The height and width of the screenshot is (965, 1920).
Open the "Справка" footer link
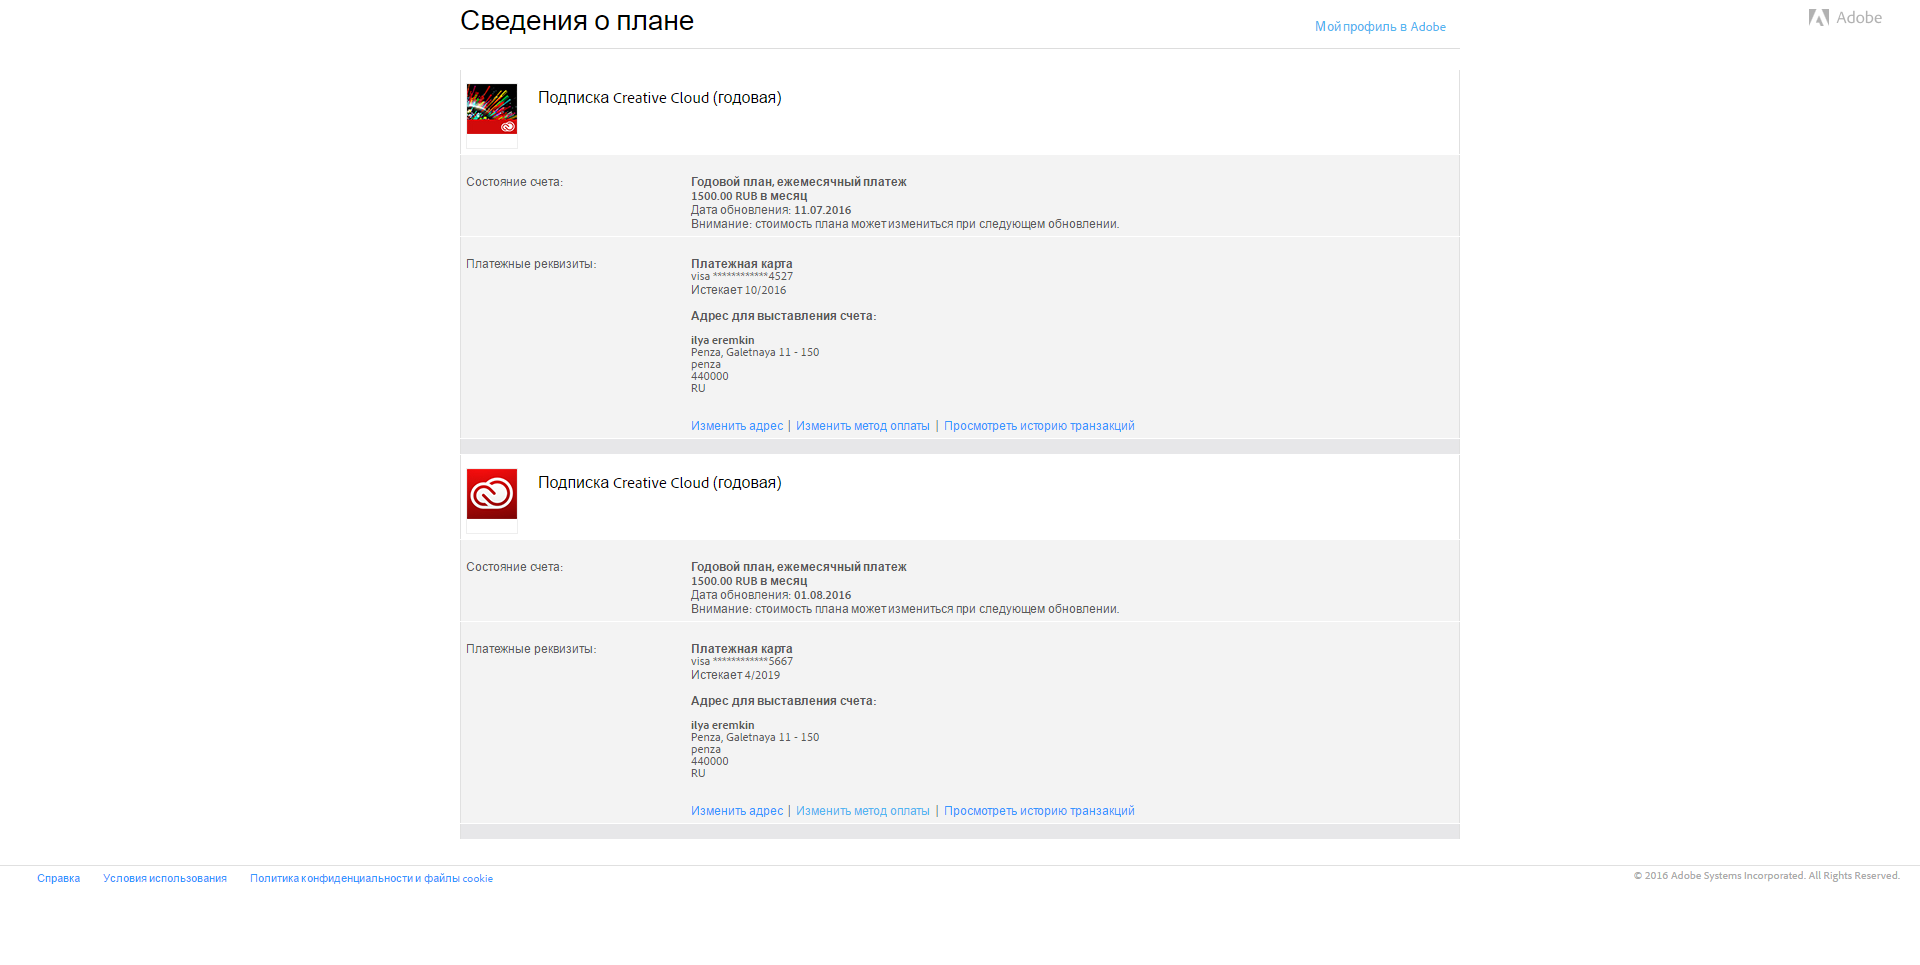tap(58, 879)
